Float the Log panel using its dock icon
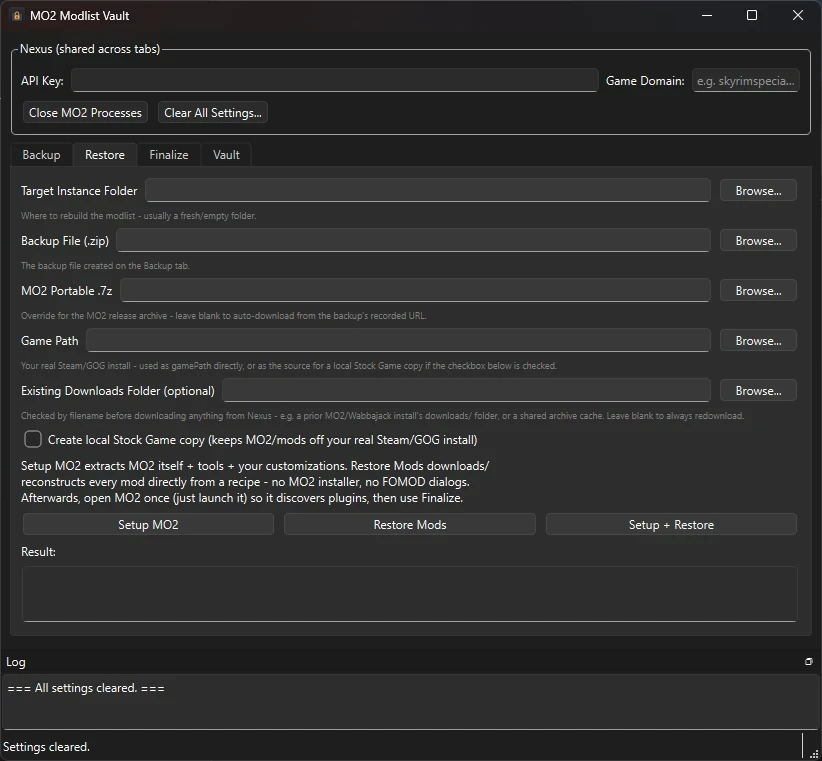This screenshot has width=822, height=761. pyautogui.click(x=809, y=662)
